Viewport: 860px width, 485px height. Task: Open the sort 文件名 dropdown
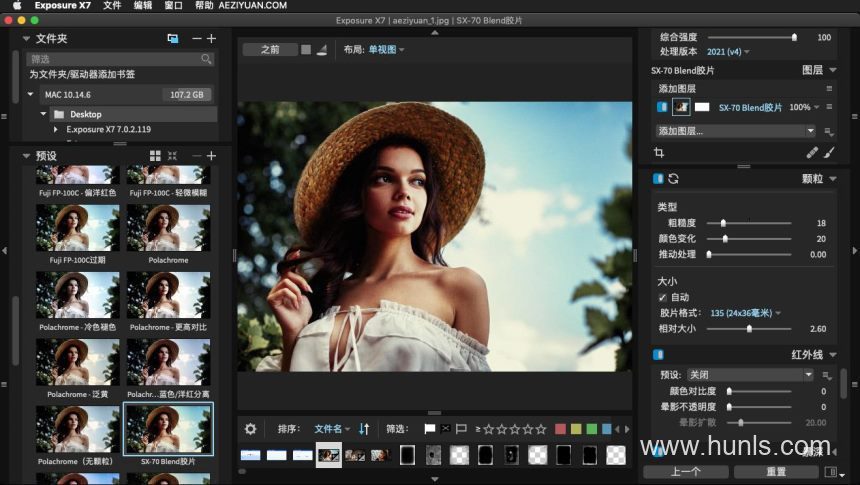332,428
